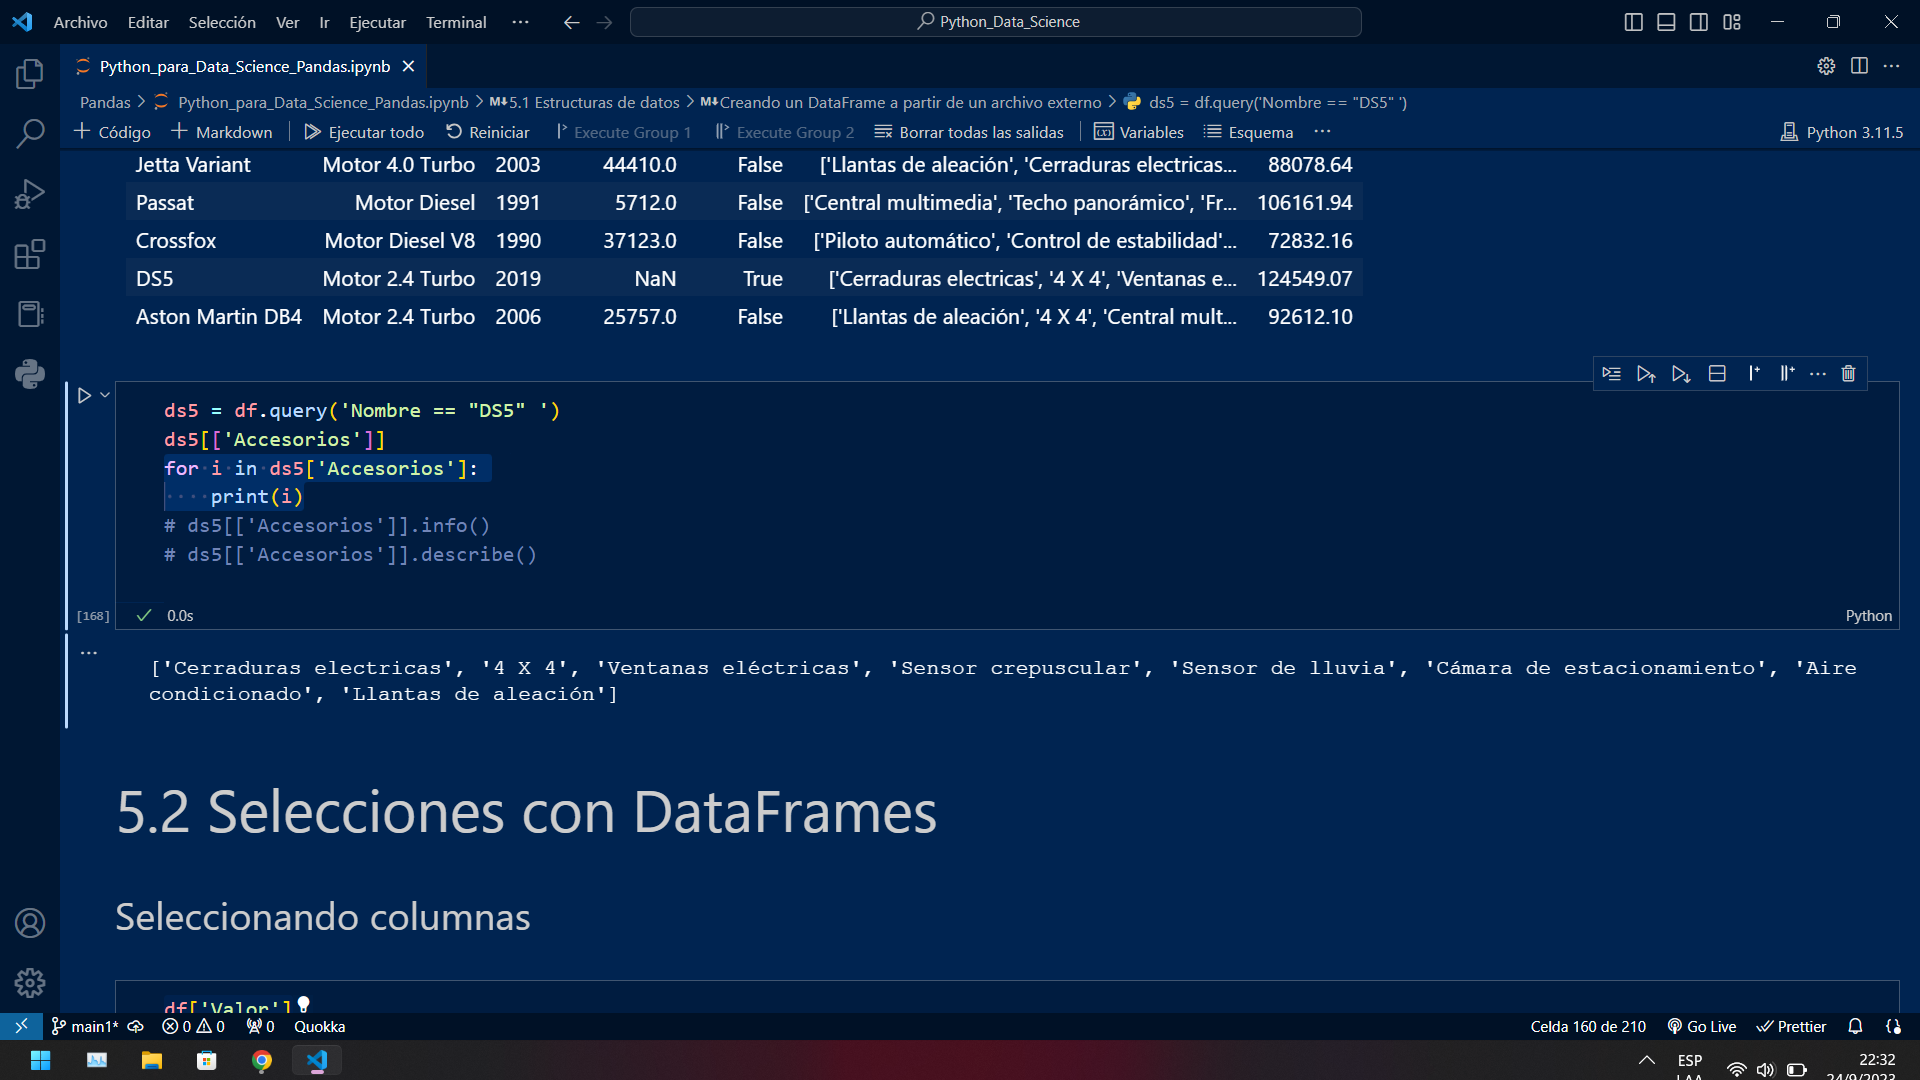The image size is (1920, 1080).
Task: Open the Selección menu
Action: pyautogui.click(x=222, y=22)
